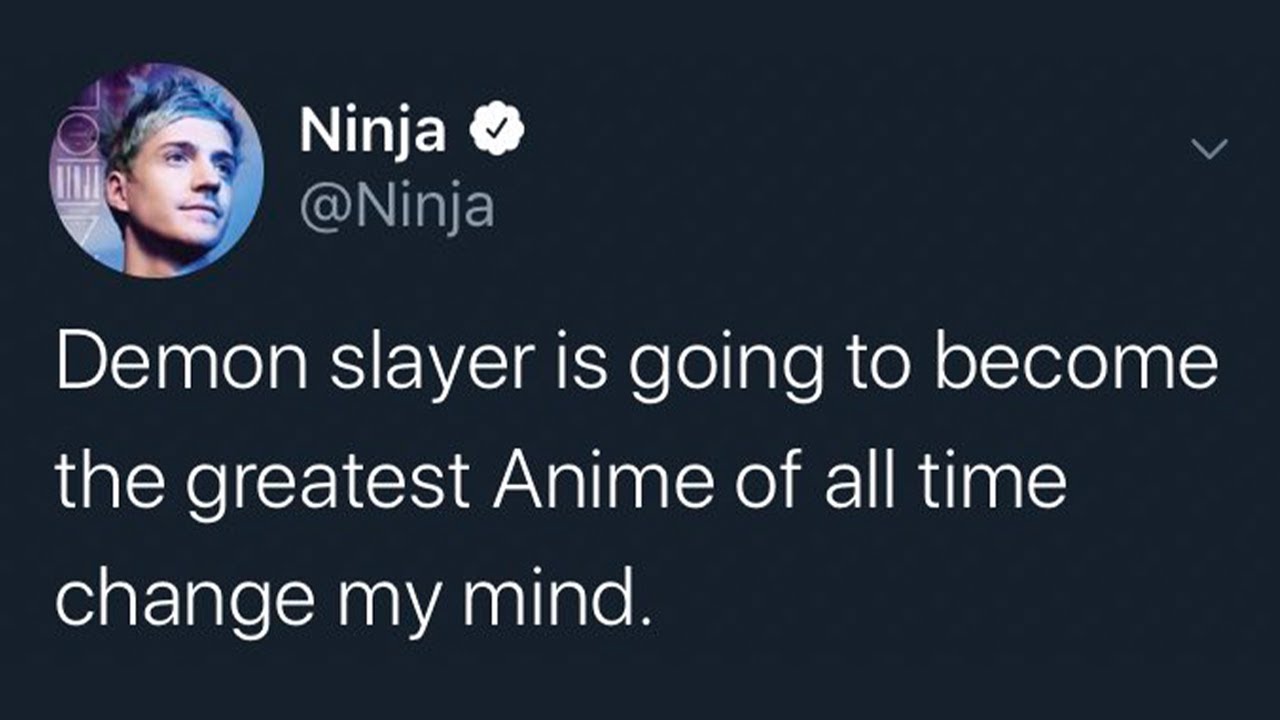Click the bold Ninja display name

373,132
